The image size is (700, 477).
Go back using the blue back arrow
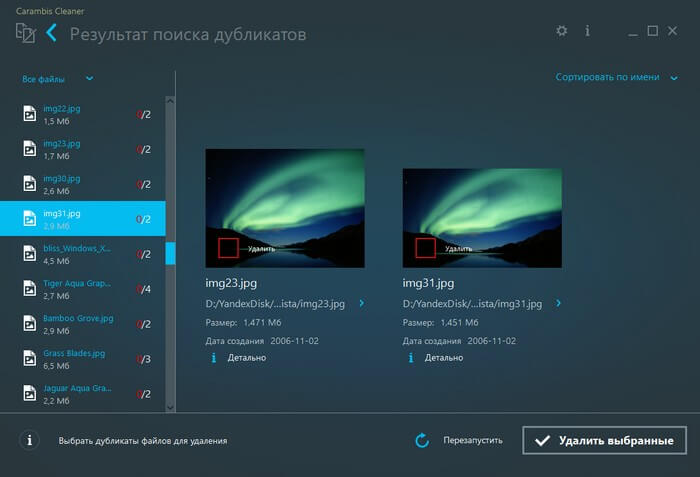pos(52,33)
